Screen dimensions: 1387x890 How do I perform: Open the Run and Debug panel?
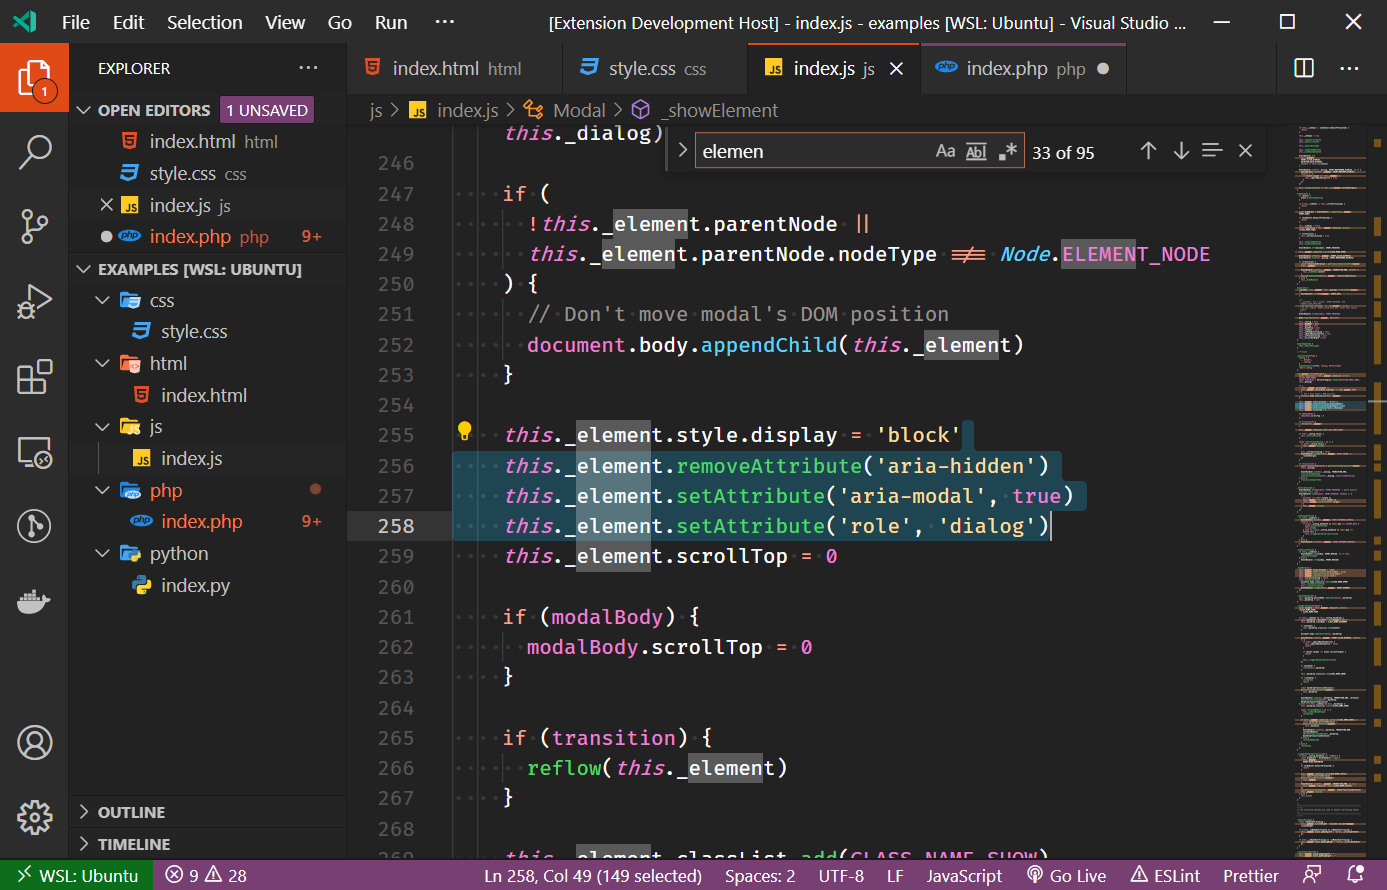tap(35, 301)
